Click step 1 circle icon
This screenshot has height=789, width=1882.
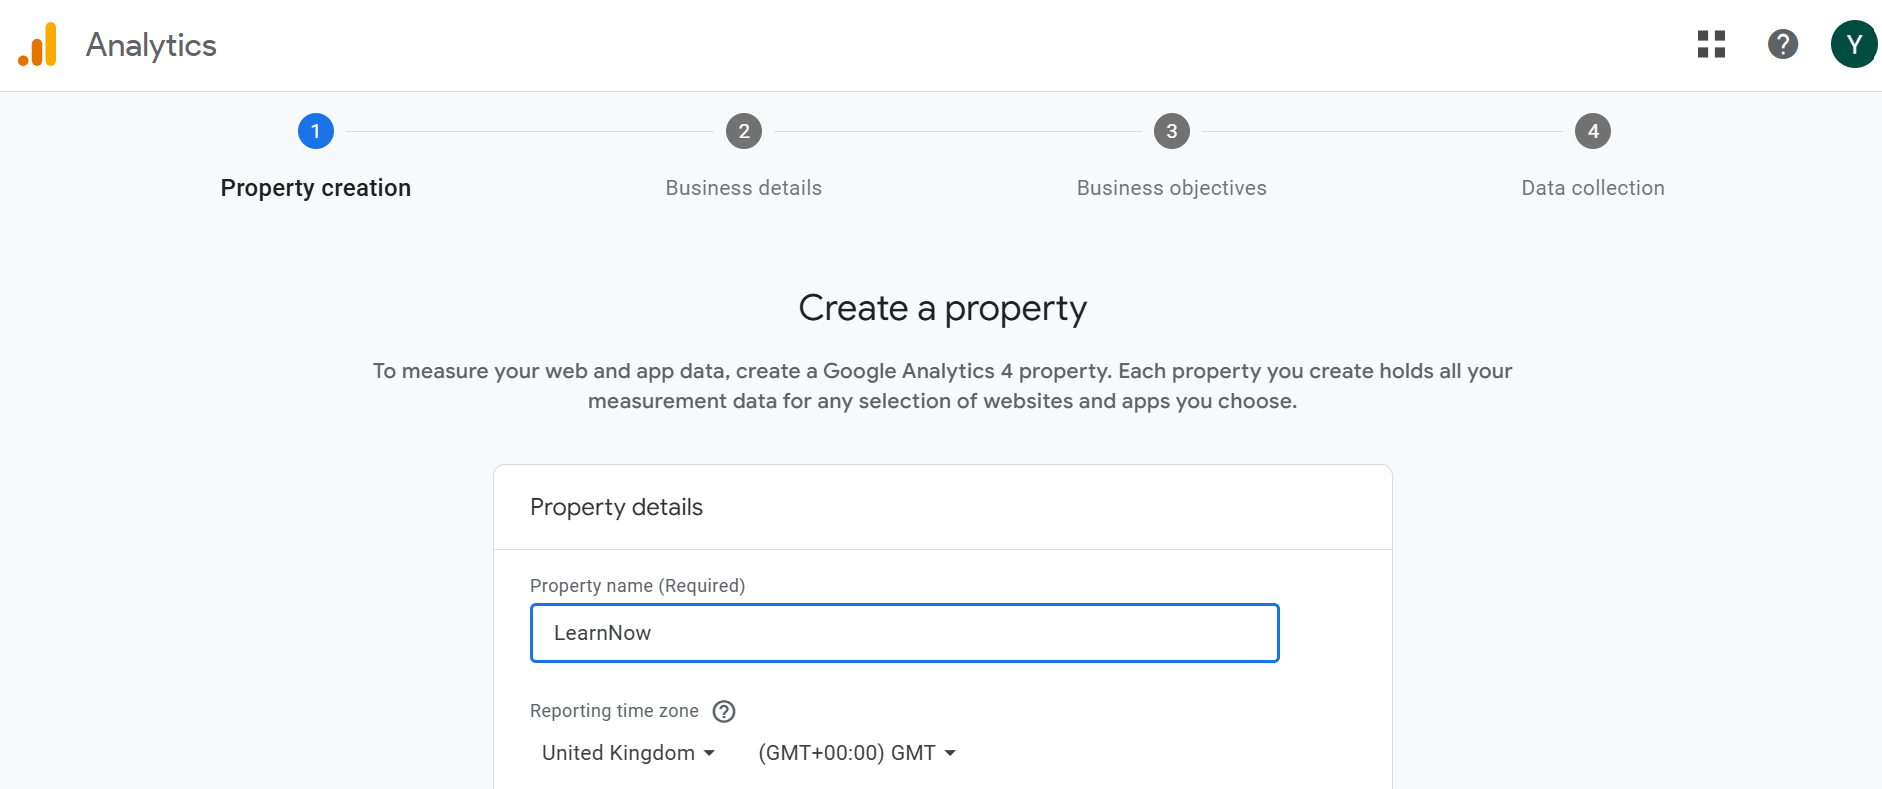pyautogui.click(x=316, y=131)
